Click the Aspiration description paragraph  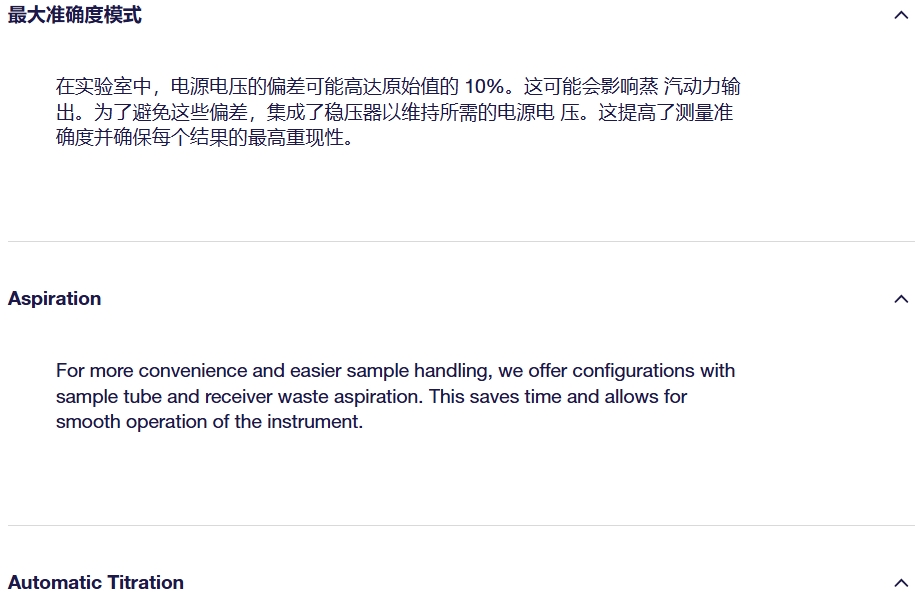pyautogui.click(x=395, y=396)
